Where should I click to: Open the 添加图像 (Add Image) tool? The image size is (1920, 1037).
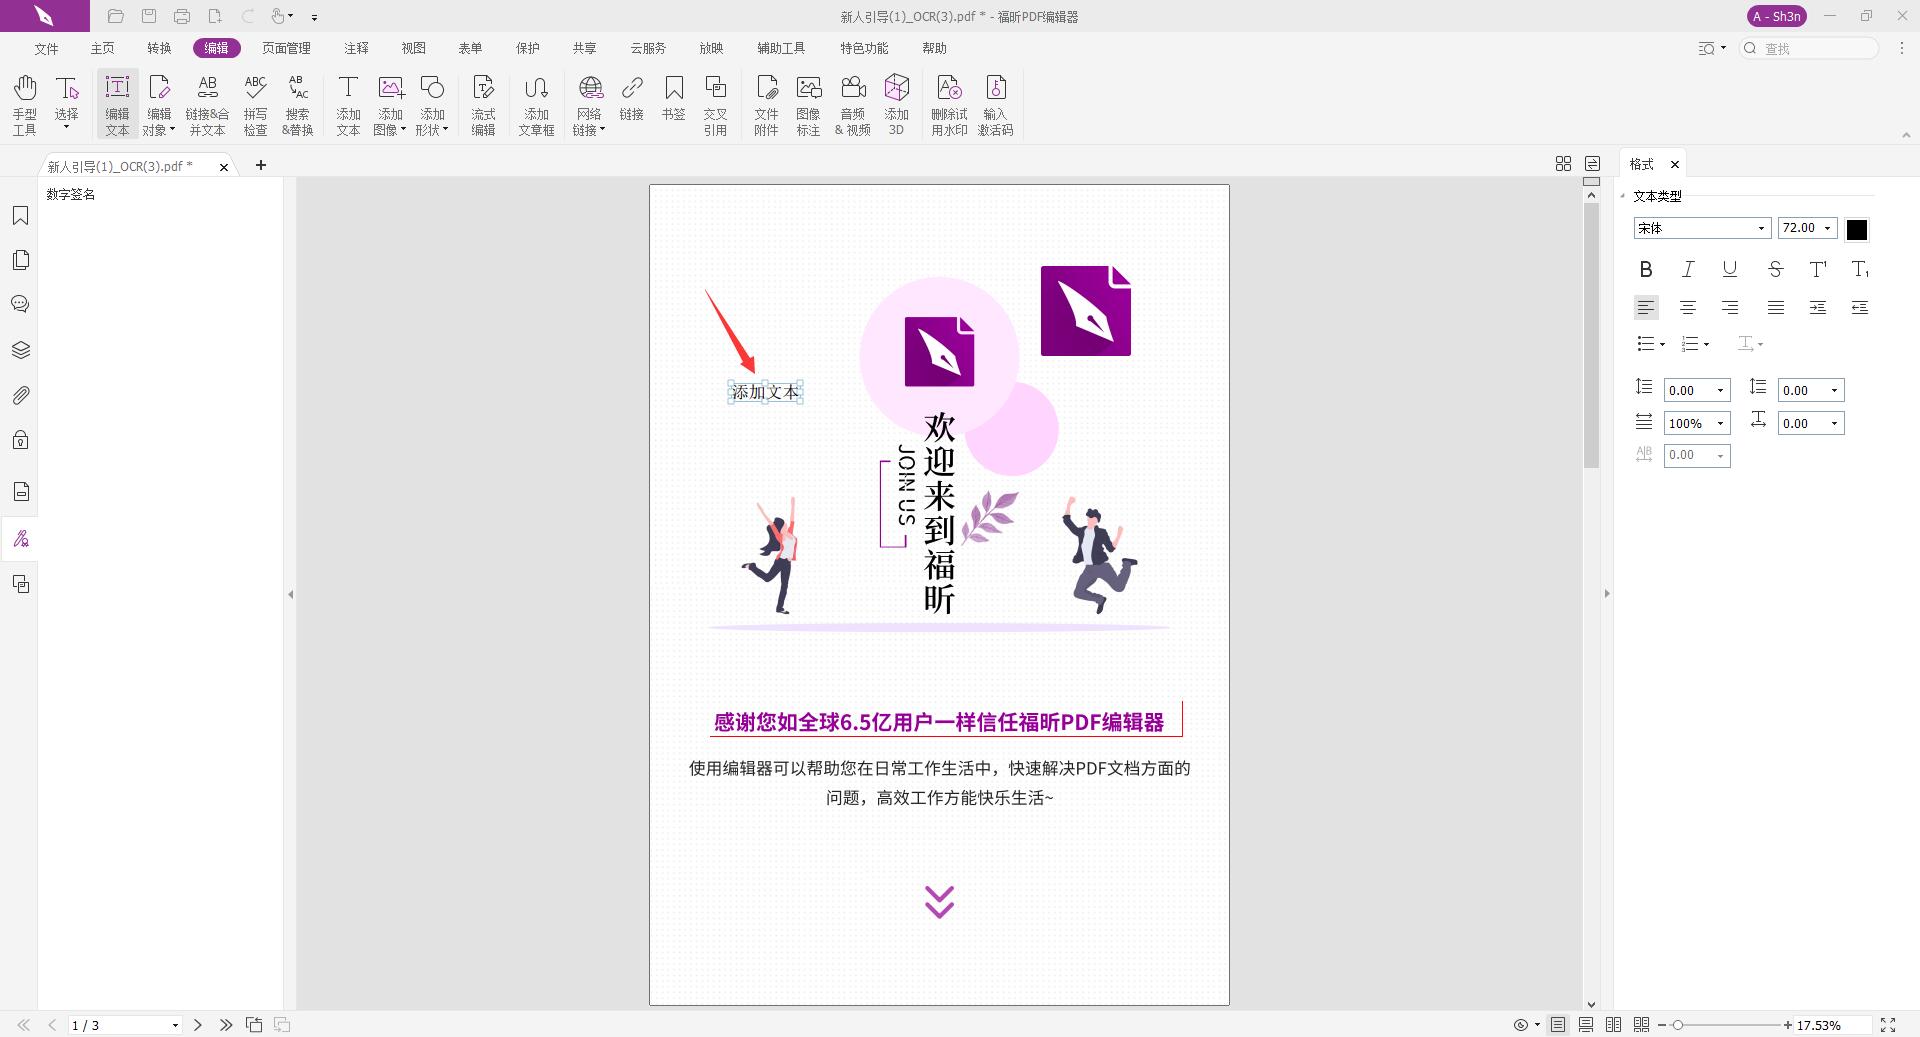coord(390,104)
